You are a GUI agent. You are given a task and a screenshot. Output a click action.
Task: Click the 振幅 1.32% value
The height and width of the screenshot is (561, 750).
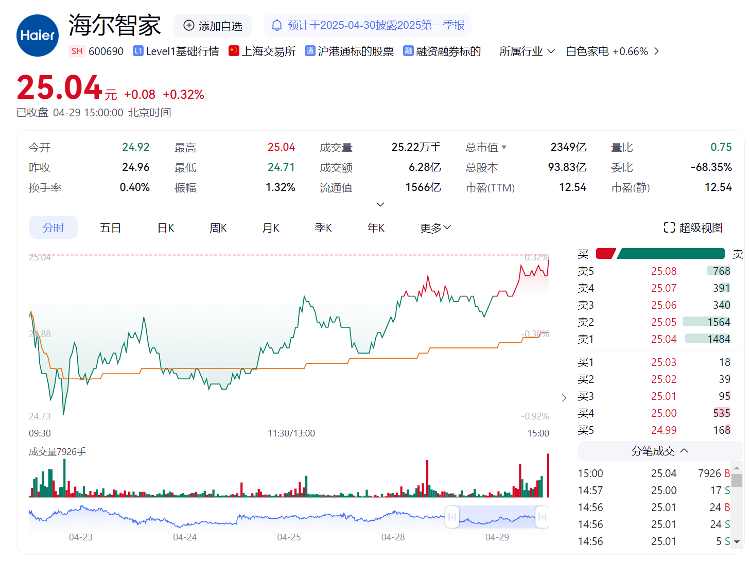pos(280,187)
